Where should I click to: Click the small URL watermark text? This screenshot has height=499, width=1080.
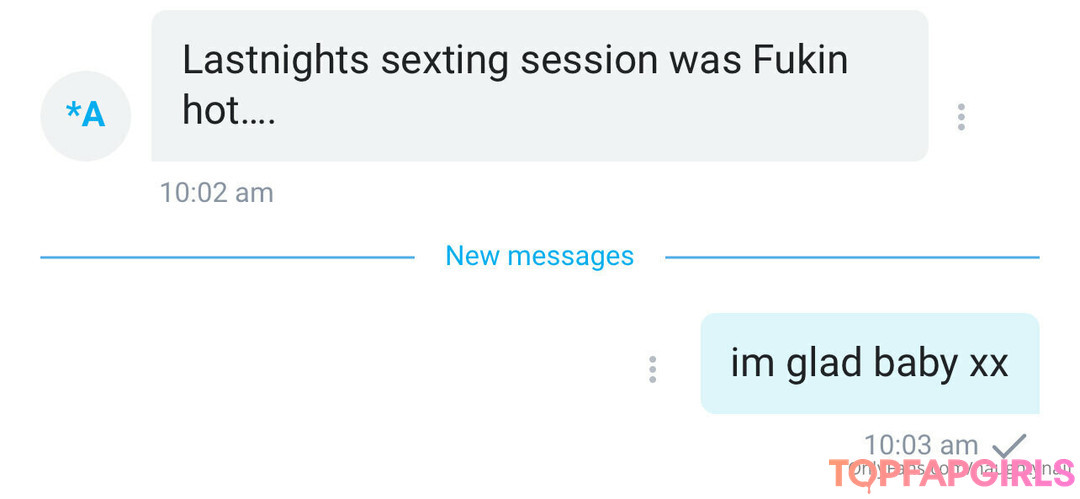pos(961,469)
